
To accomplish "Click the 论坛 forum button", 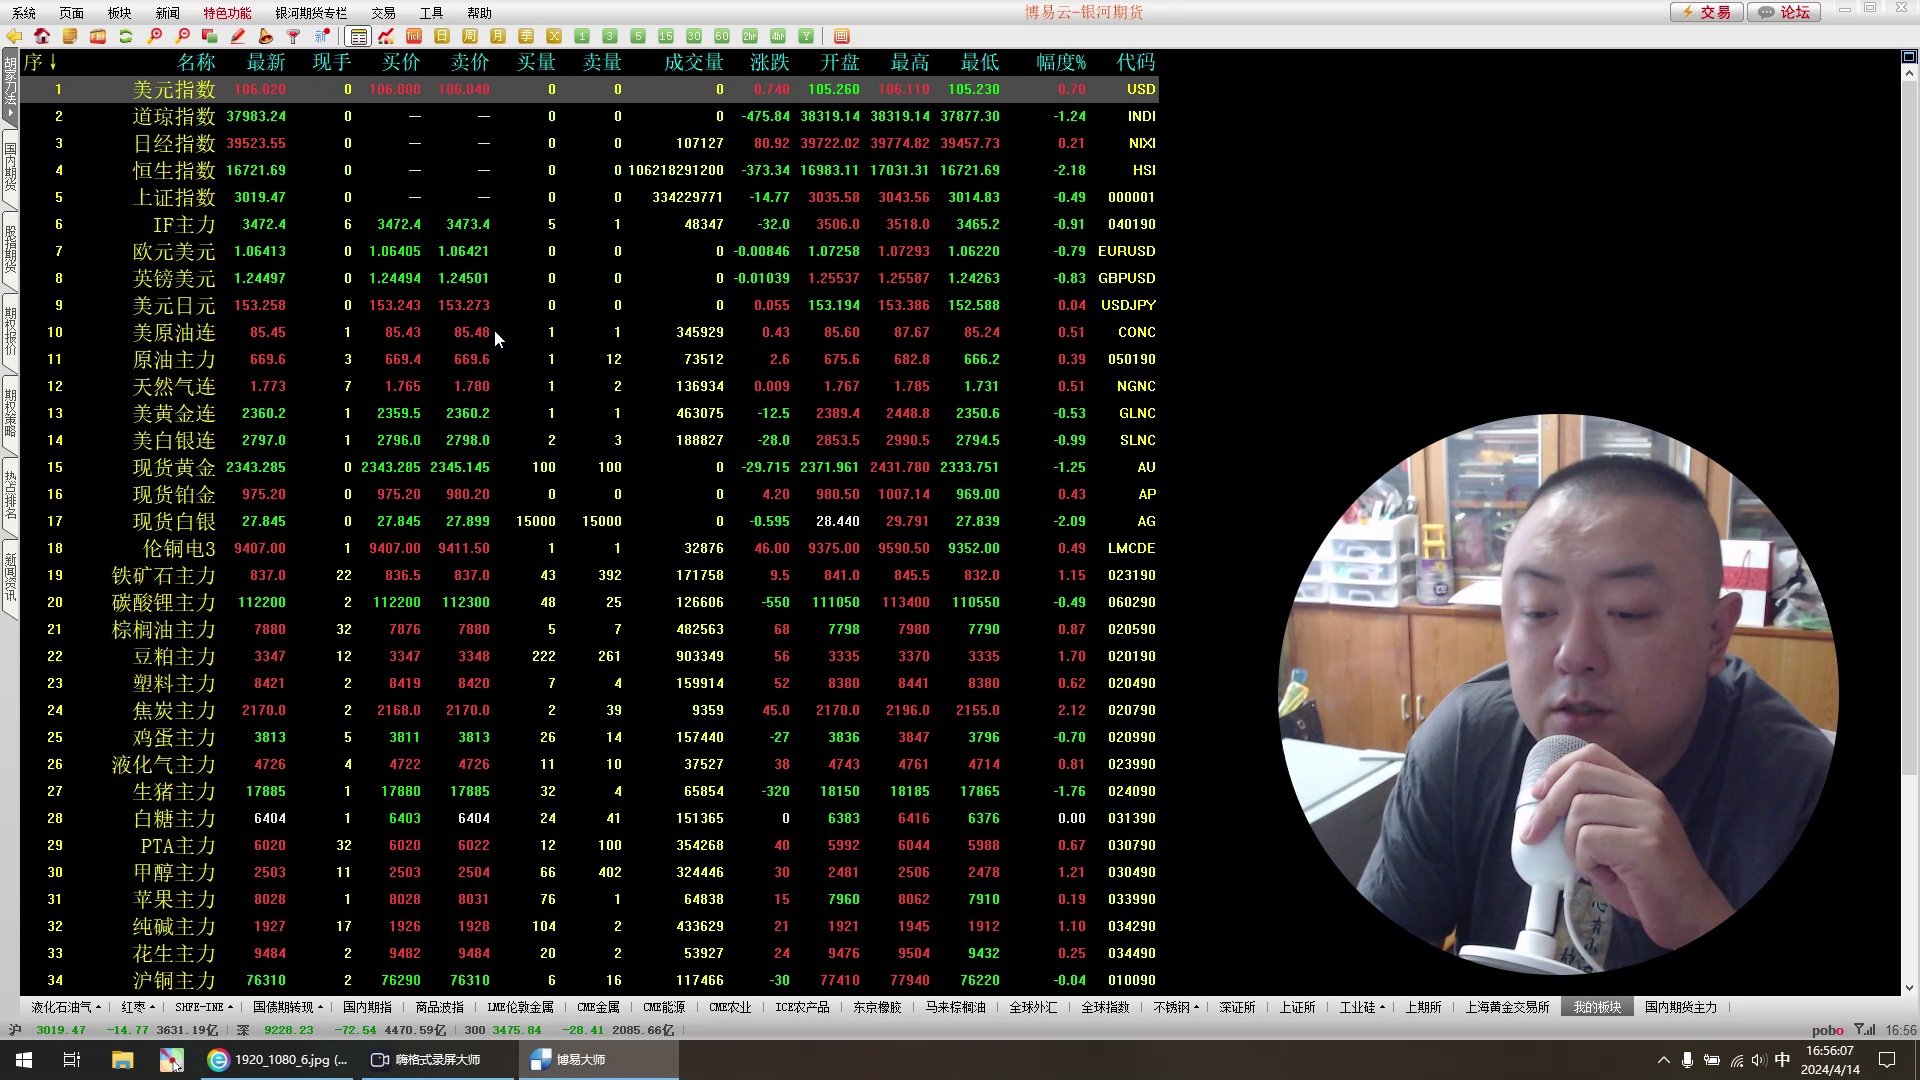I will (1784, 12).
